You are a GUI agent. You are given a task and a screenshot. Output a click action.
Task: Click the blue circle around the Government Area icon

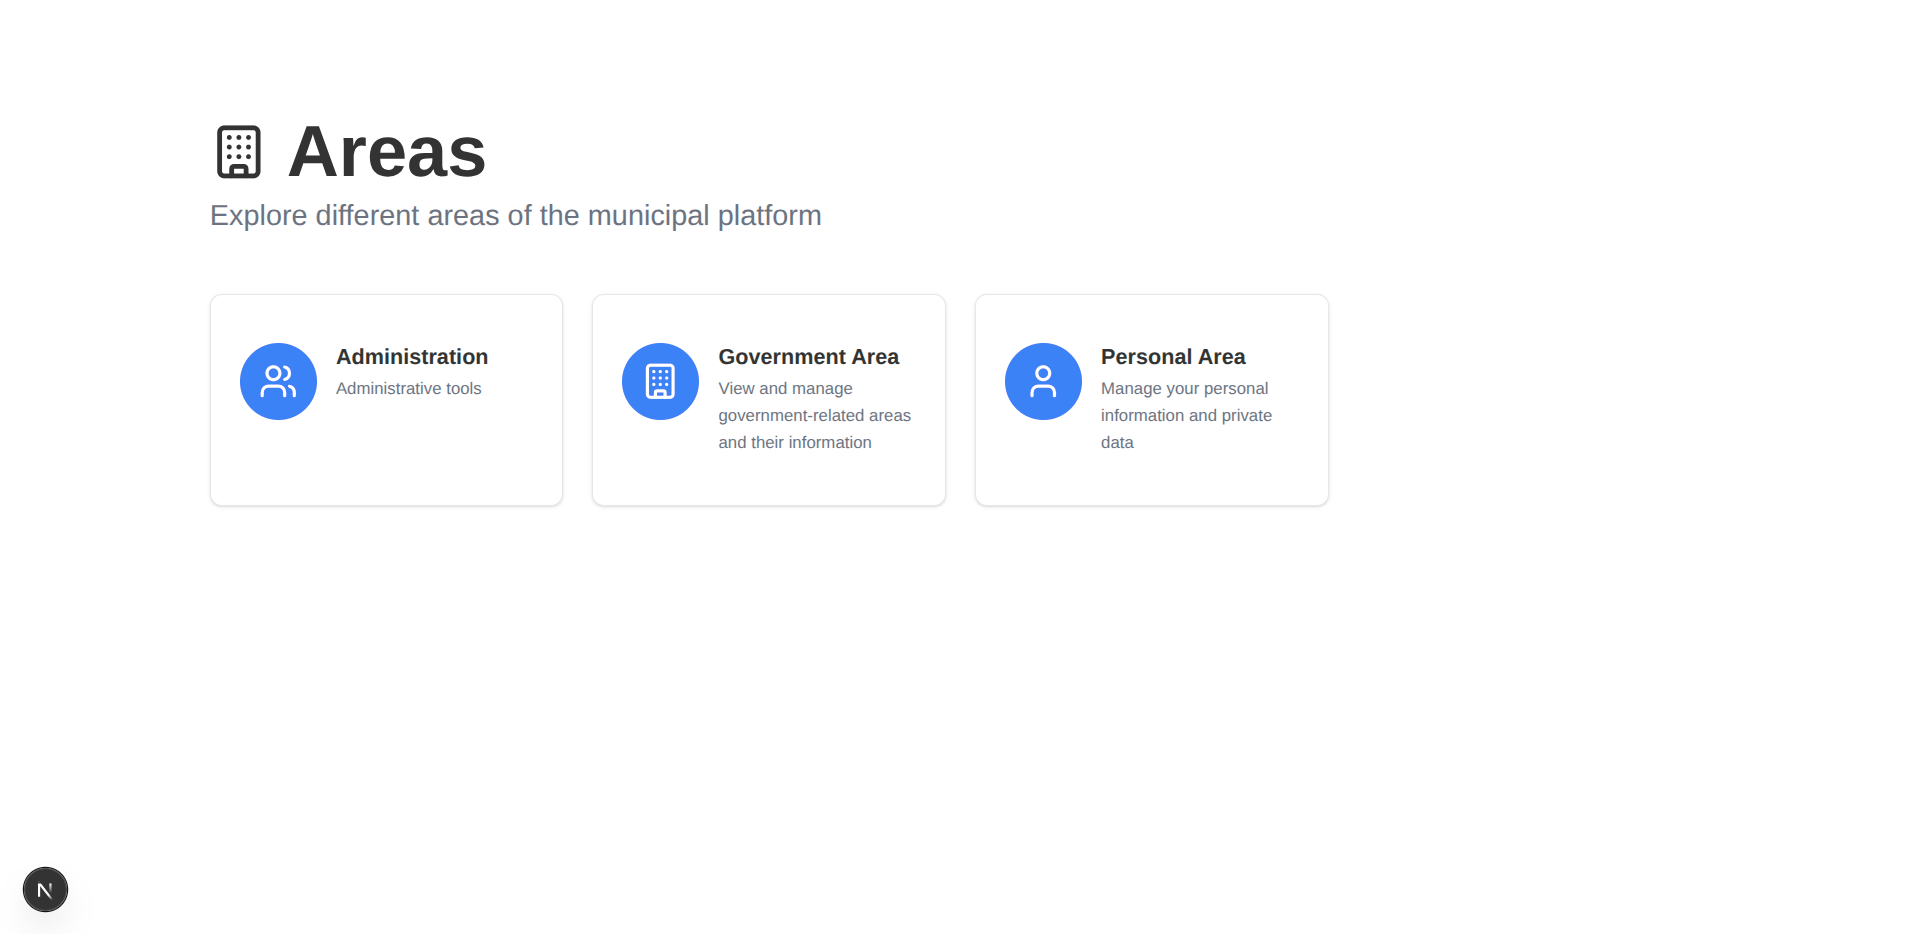(659, 381)
